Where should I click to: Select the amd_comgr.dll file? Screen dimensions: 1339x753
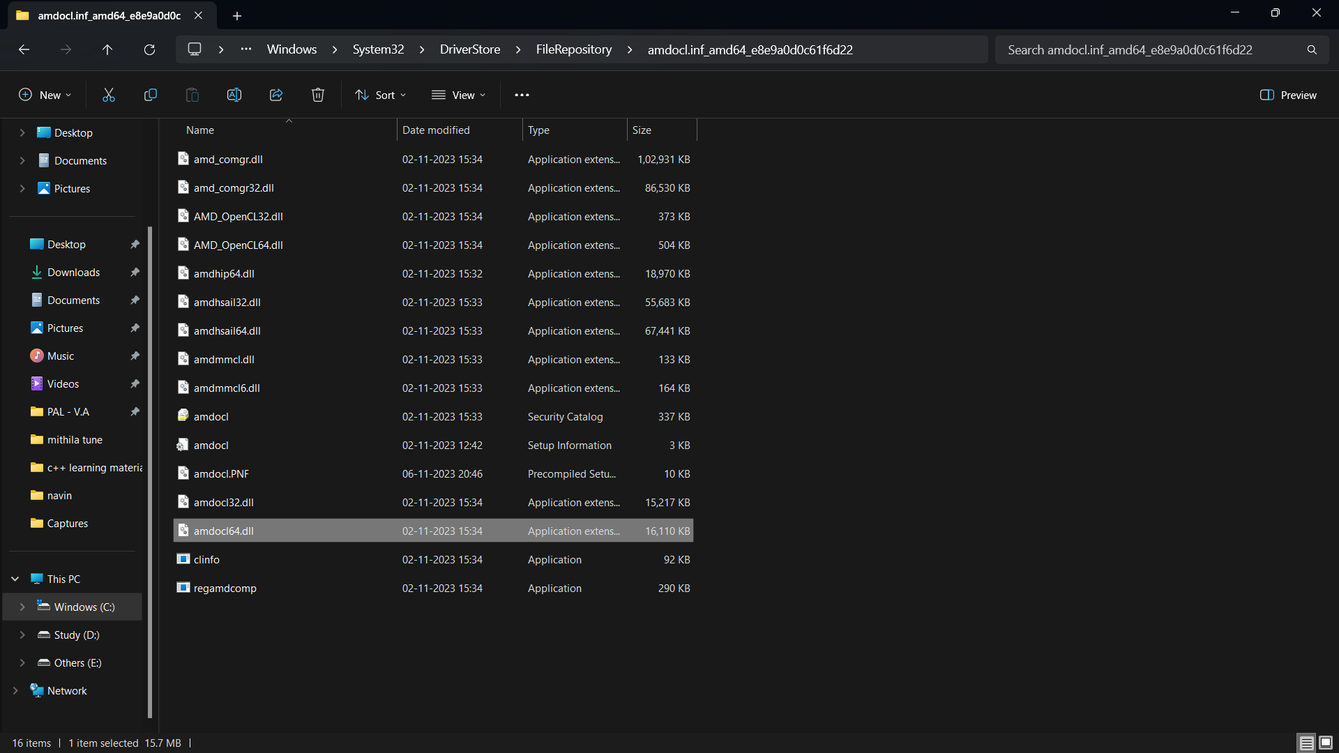(x=433, y=159)
